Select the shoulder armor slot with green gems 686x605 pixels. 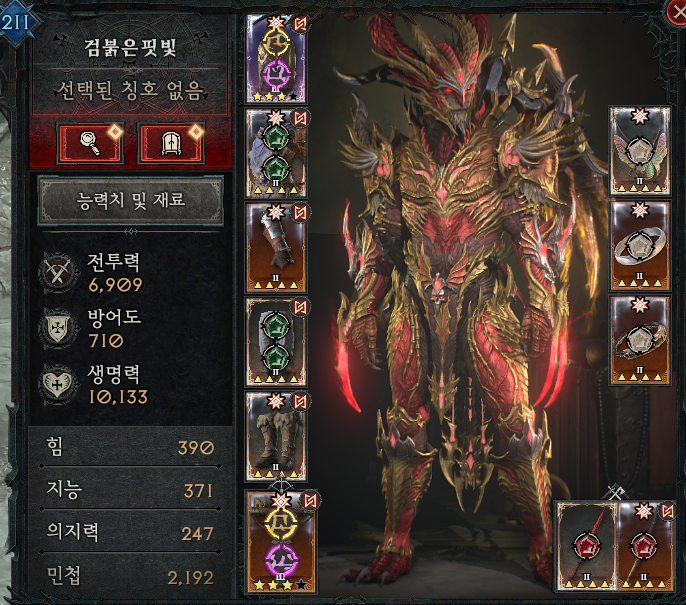point(276,153)
